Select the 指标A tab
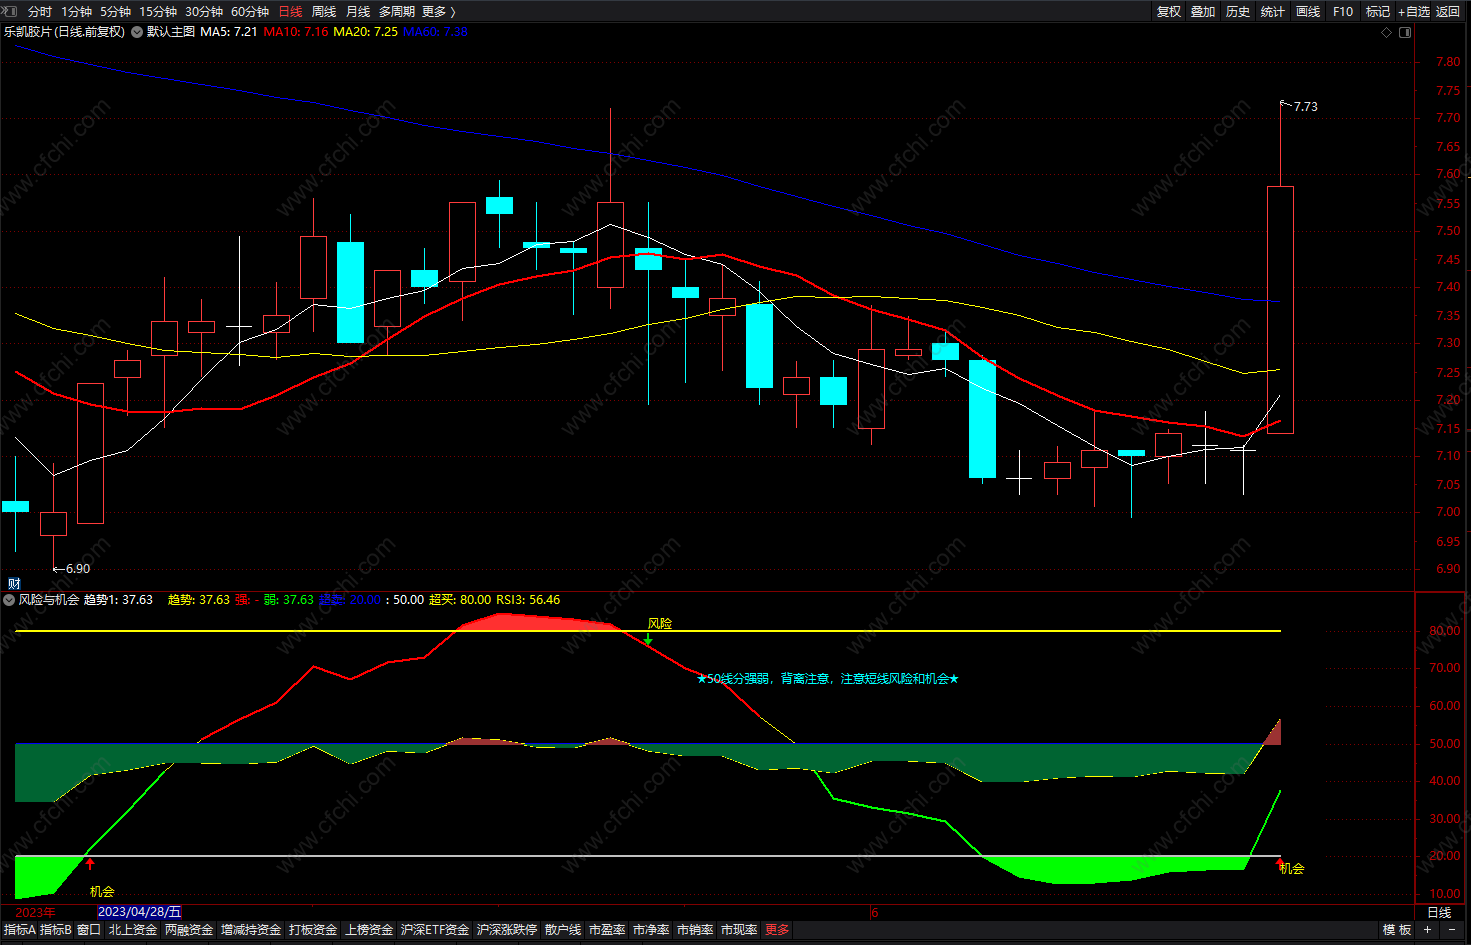Viewport: 1471px width, 945px height. click(x=19, y=930)
